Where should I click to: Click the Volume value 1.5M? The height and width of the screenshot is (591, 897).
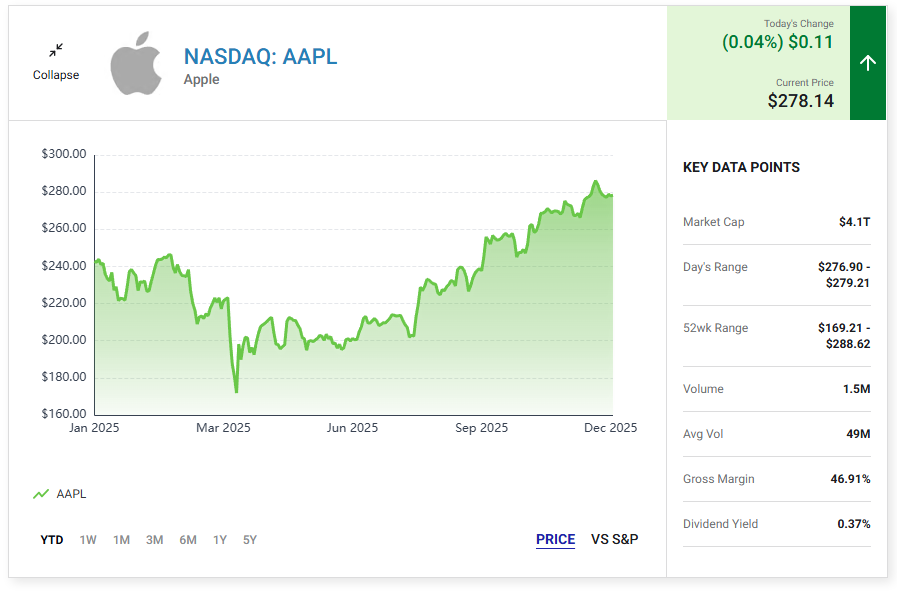[856, 389]
